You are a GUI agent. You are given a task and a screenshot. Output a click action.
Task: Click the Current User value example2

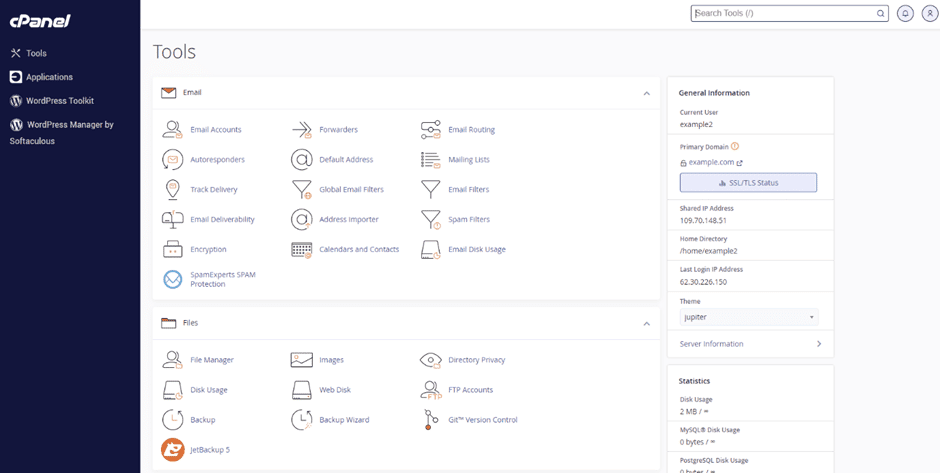point(696,125)
